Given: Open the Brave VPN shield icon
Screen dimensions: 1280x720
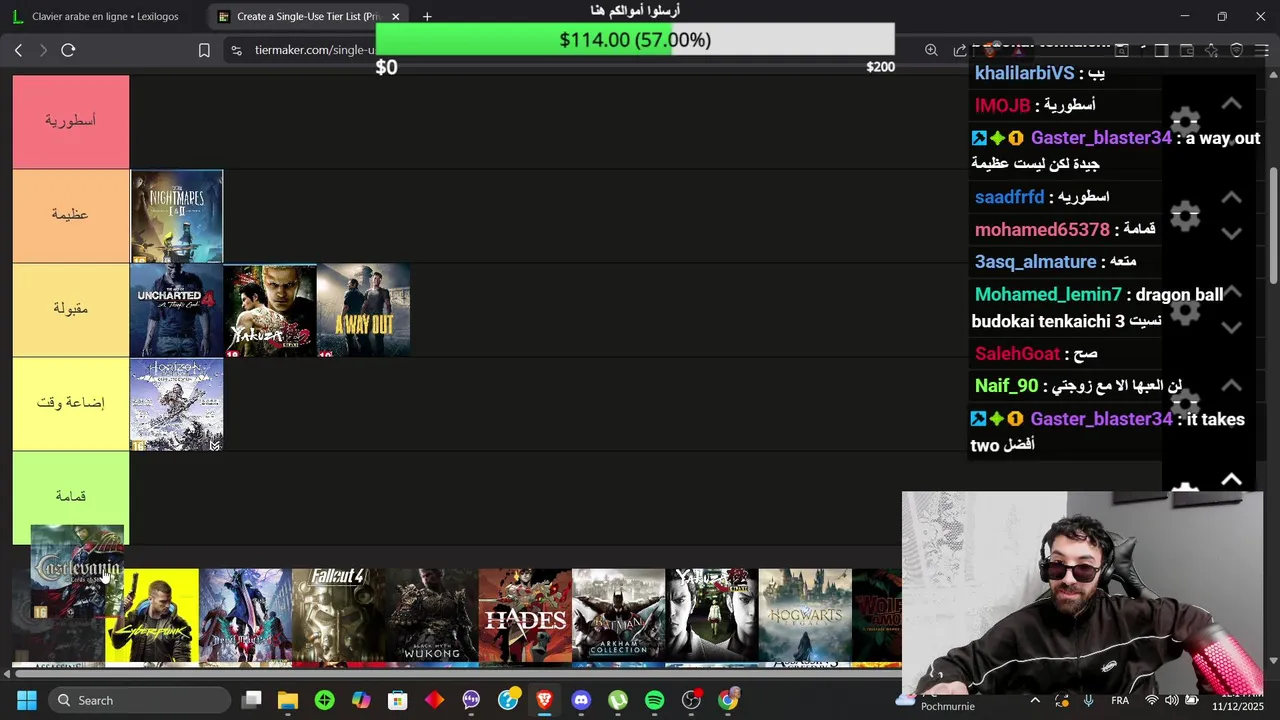Looking at the screenshot, I should (1237, 50).
